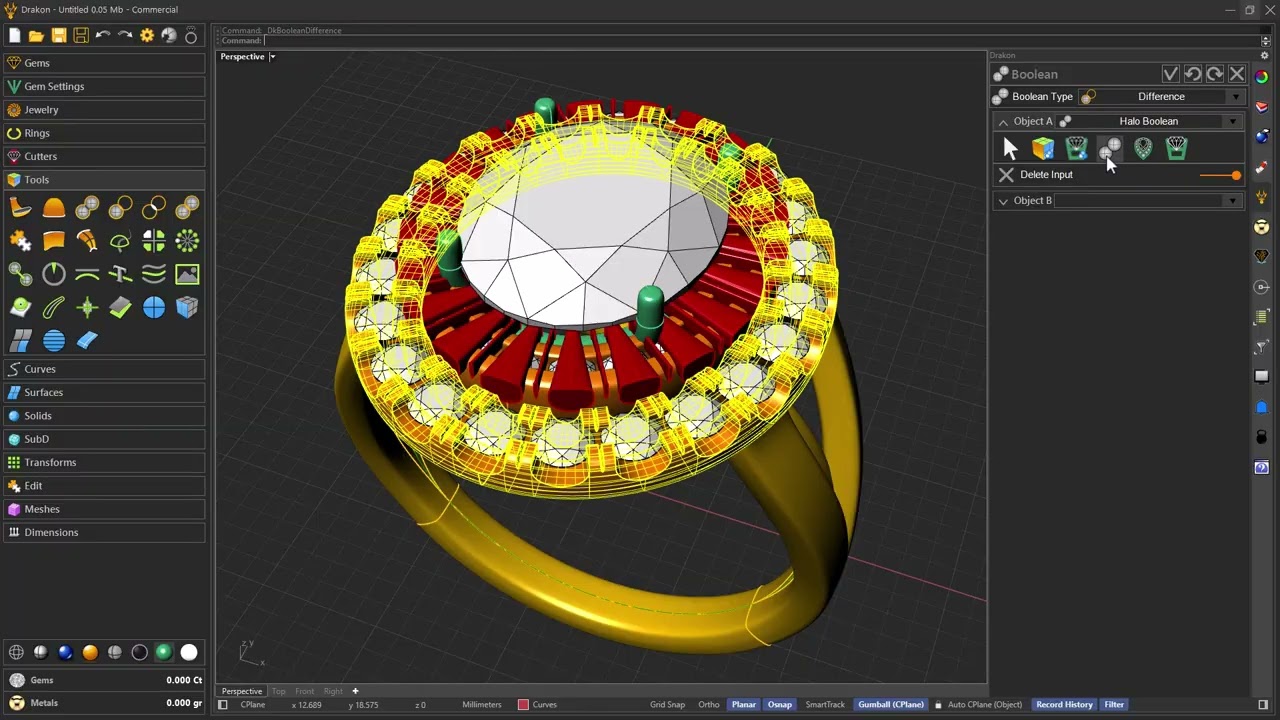1280x720 pixels.
Task: Collapse the Object A section chevron
Action: point(1003,121)
